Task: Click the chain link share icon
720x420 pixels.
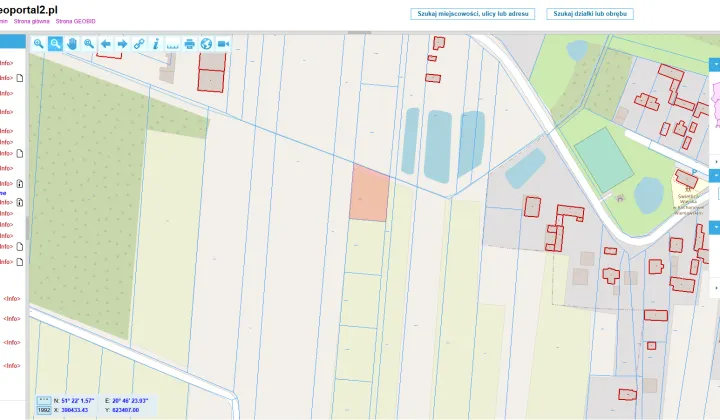Action: (139, 44)
